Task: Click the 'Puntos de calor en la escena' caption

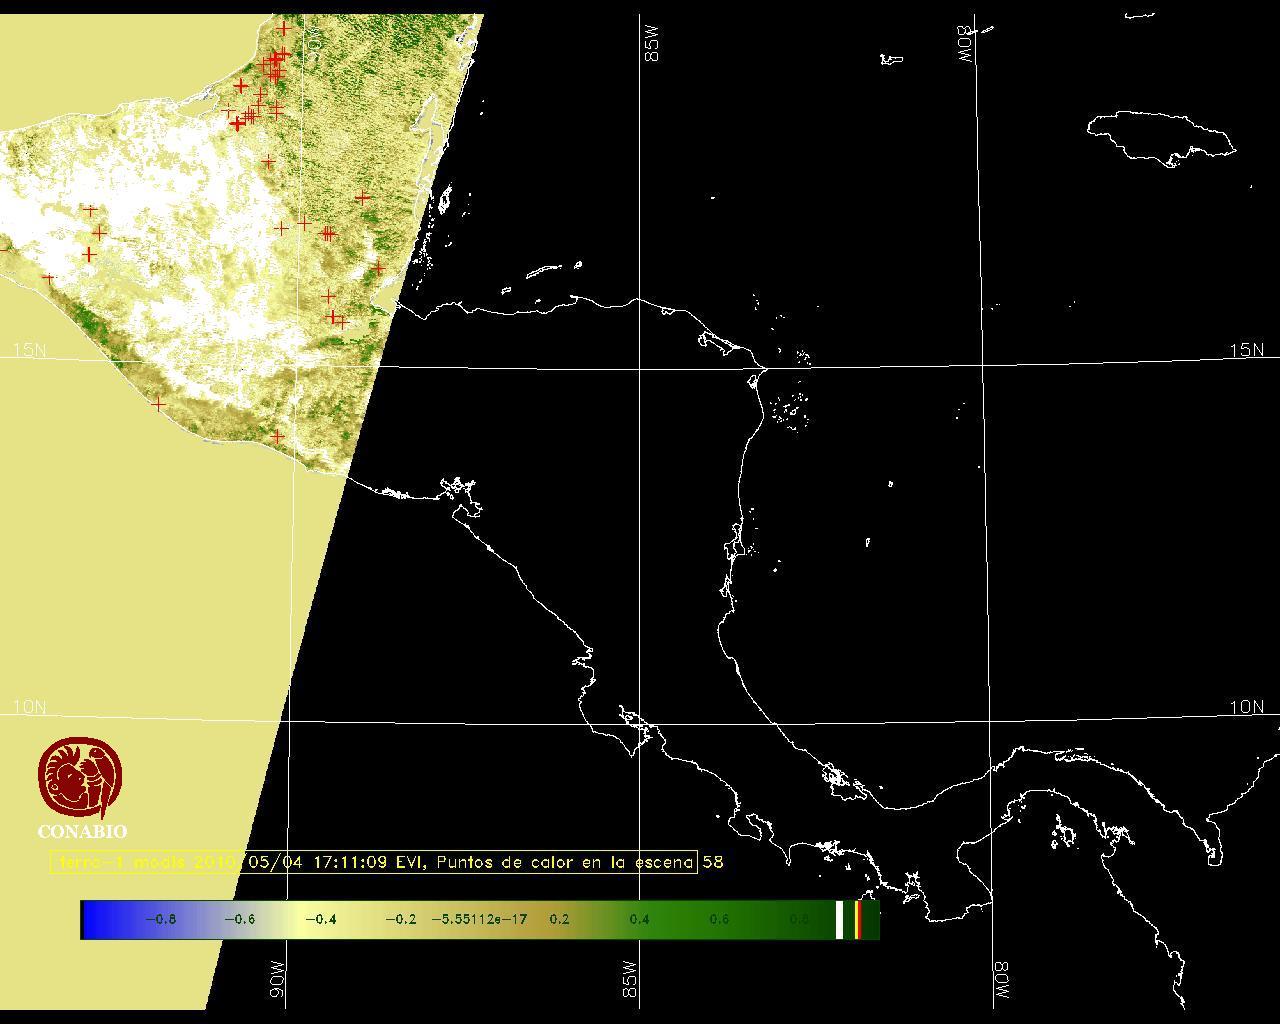Action: click(x=565, y=862)
